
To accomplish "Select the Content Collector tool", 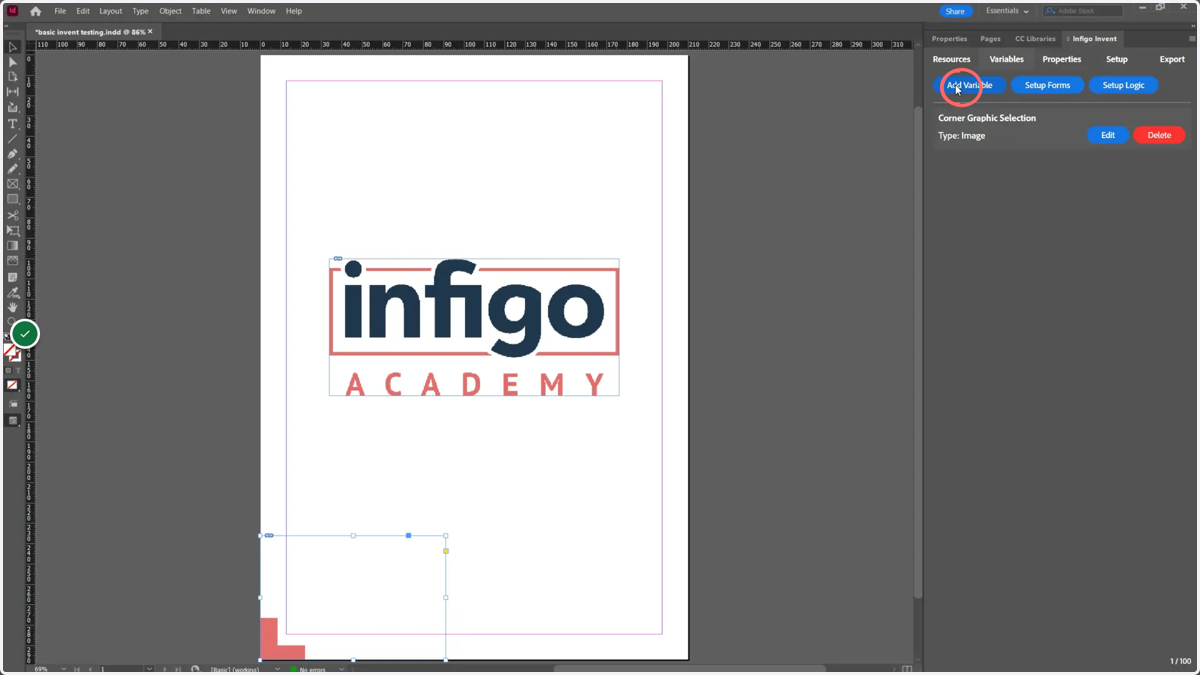I will click(13, 108).
